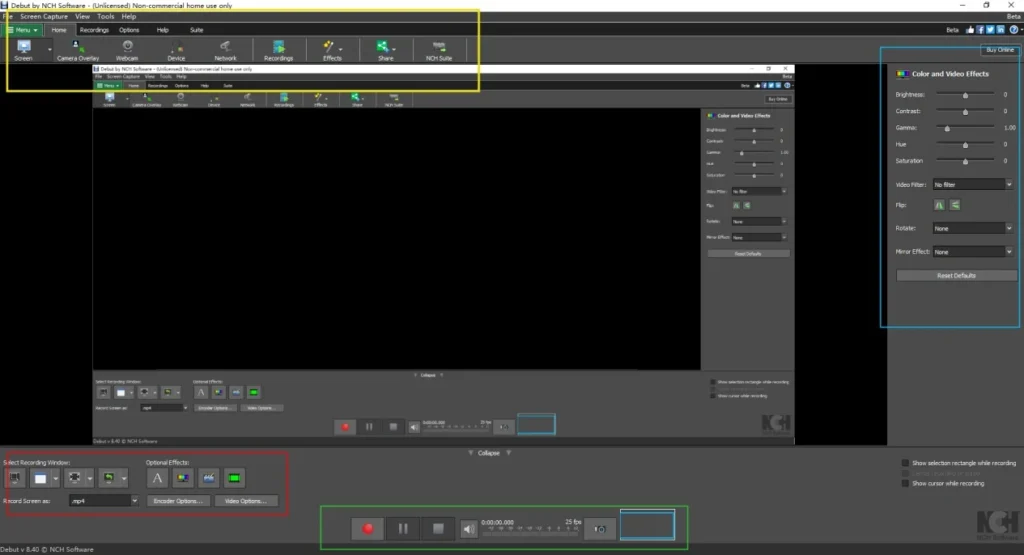Click the Share icon in main toolbar
This screenshot has width=1024, height=555.
[x=382, y=46]
